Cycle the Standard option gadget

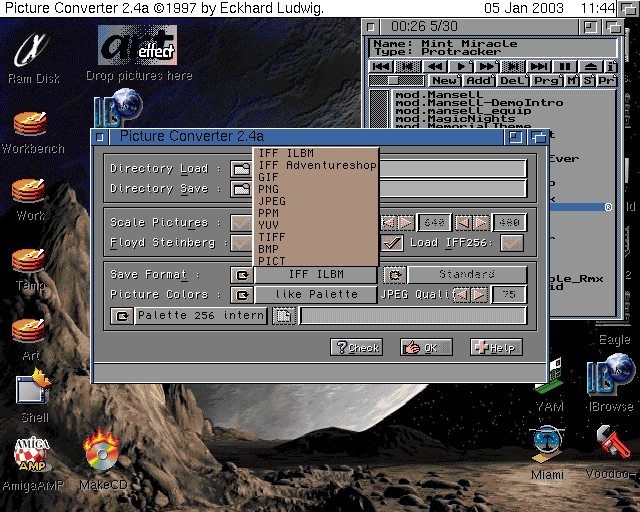(x=395, y=275)
